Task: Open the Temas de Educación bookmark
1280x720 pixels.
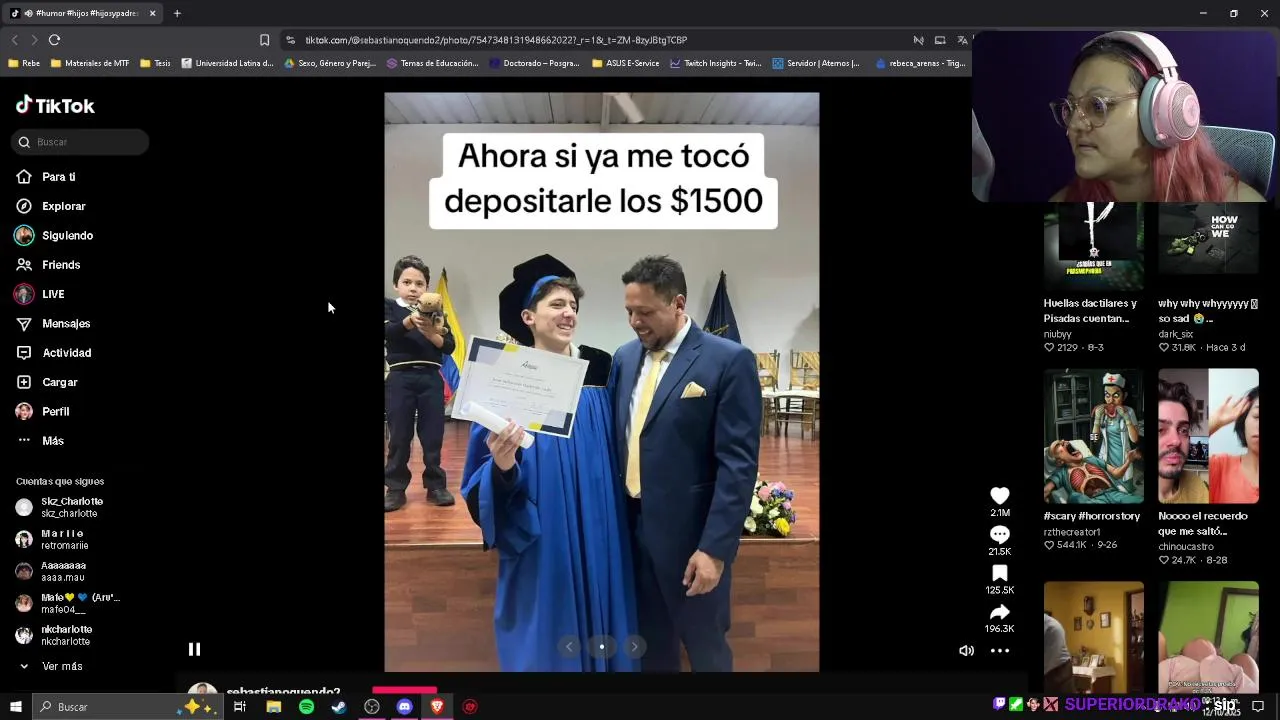Action: (x=432, y=63)
